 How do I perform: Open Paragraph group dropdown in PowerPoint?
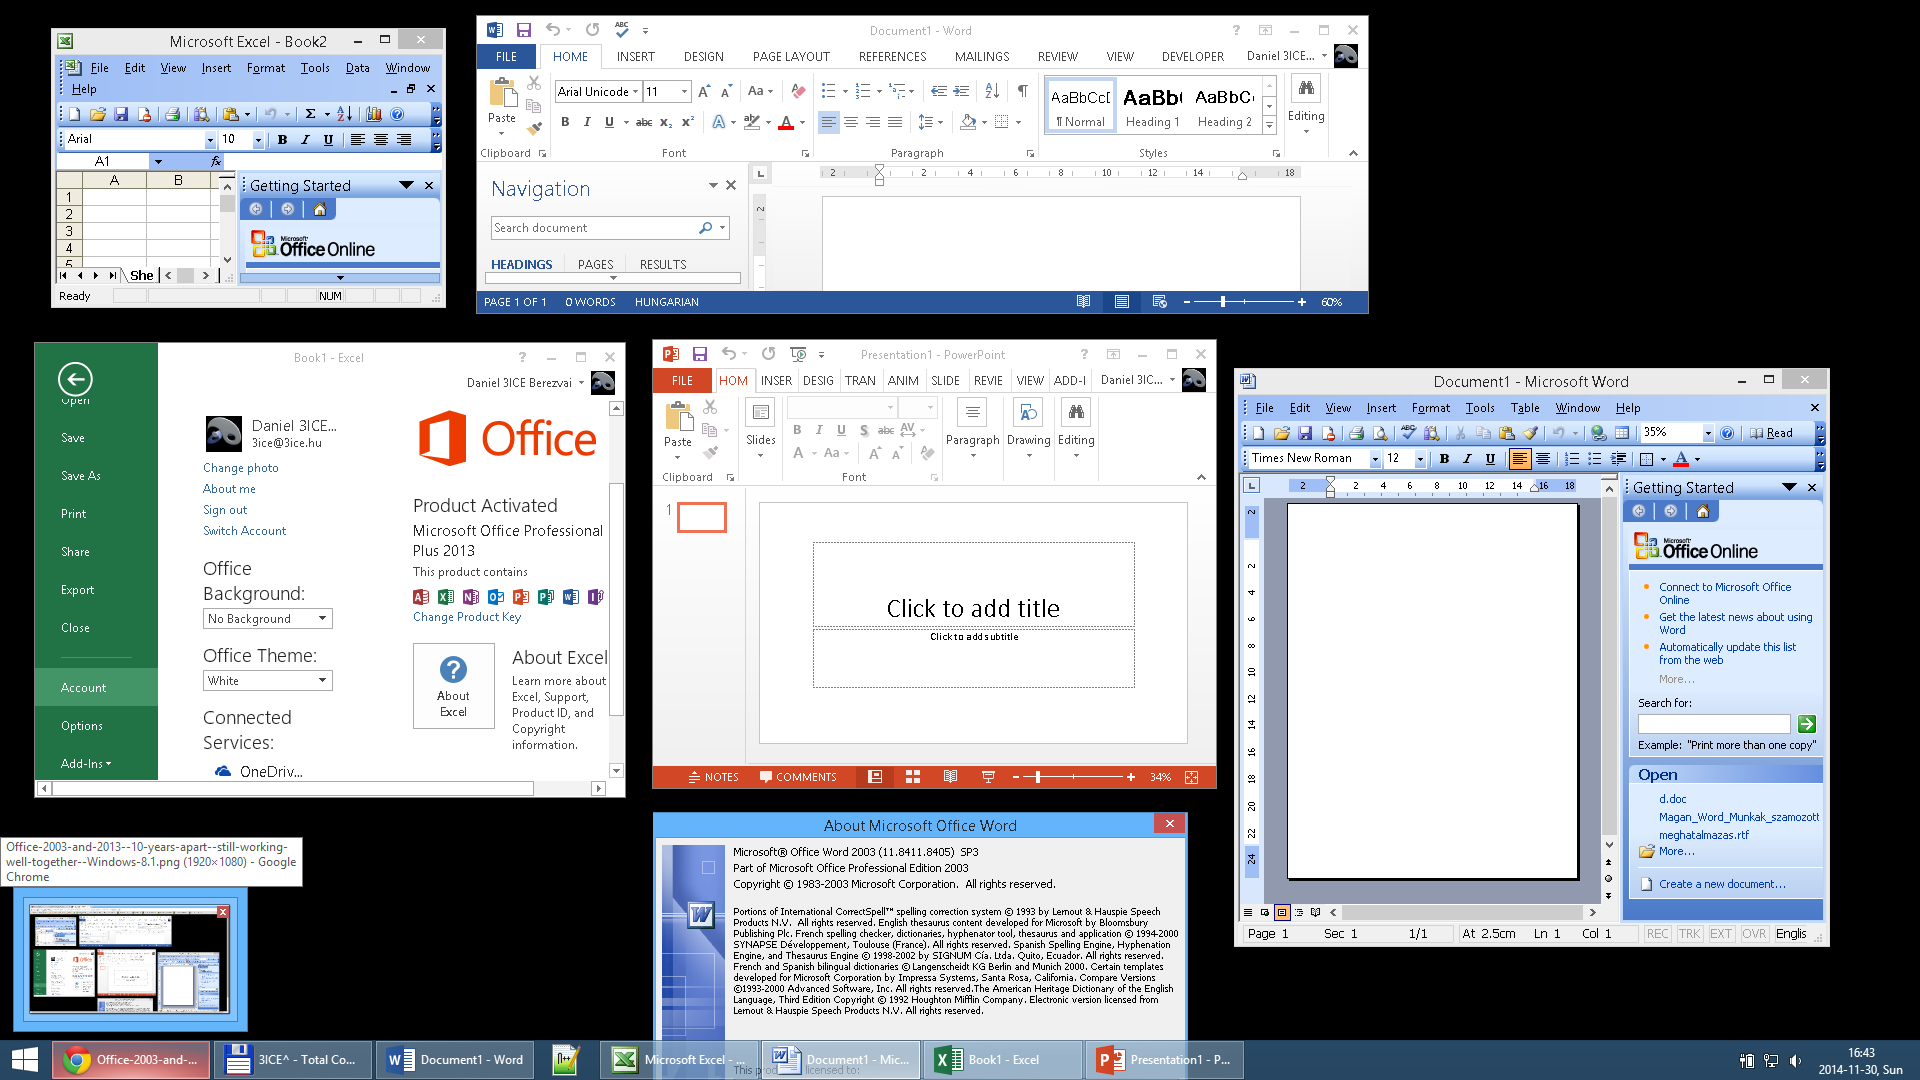point(972,428)
